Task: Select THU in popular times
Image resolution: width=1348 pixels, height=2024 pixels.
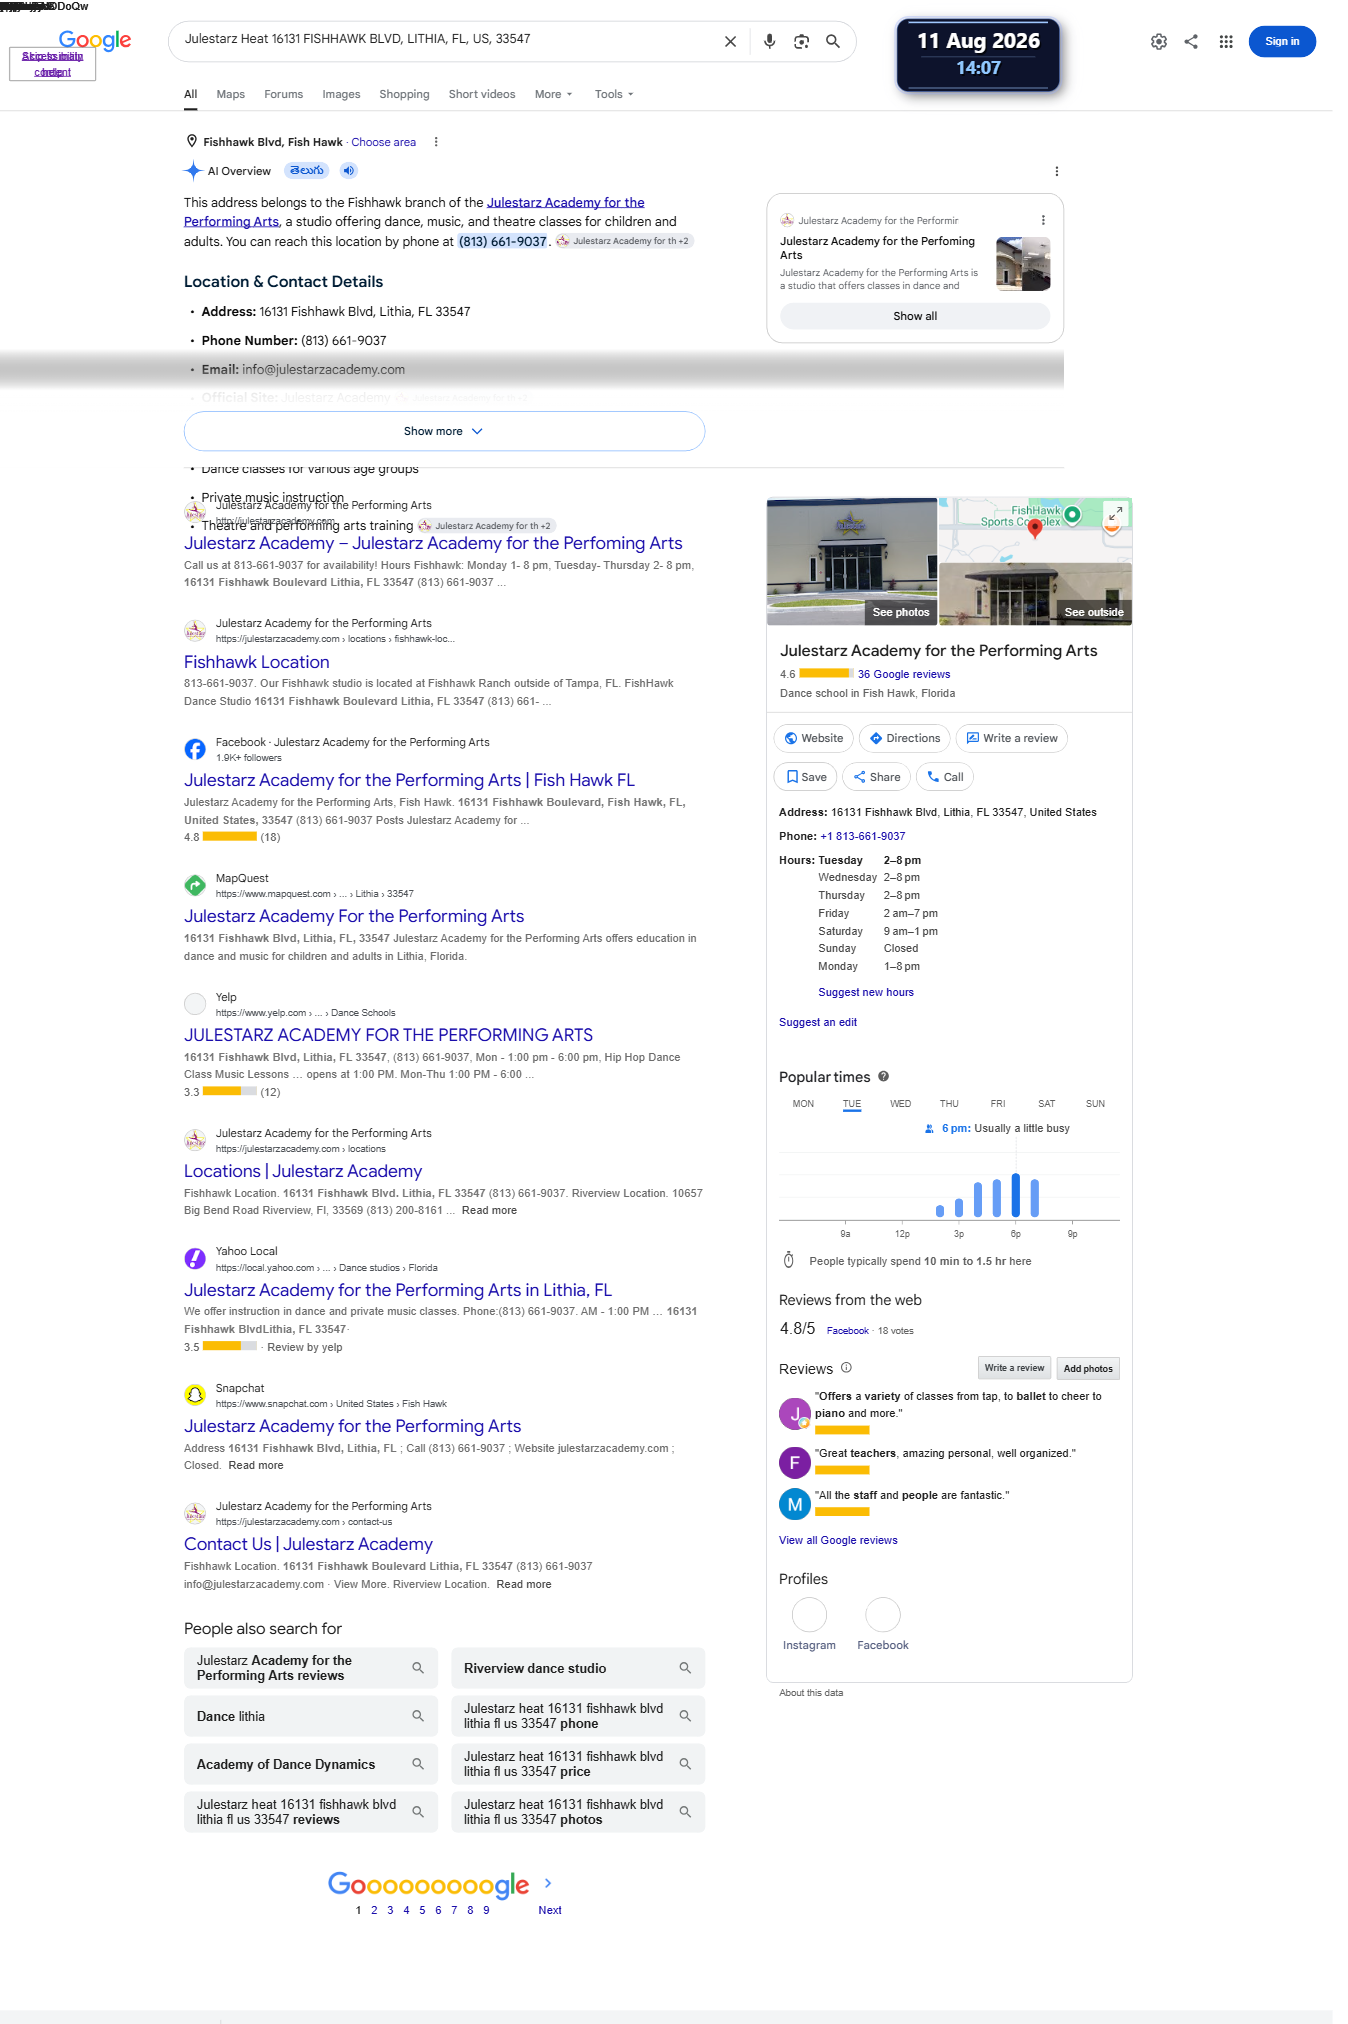Action: [949, 1104]
